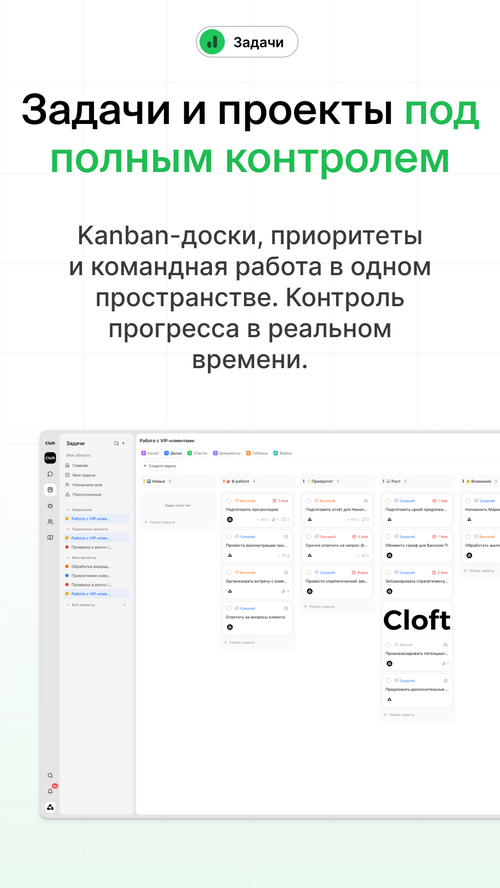This screenshot has width=500, height=888.
Task: Click attachment icon on Организовать встречу card
Action: 285,591
